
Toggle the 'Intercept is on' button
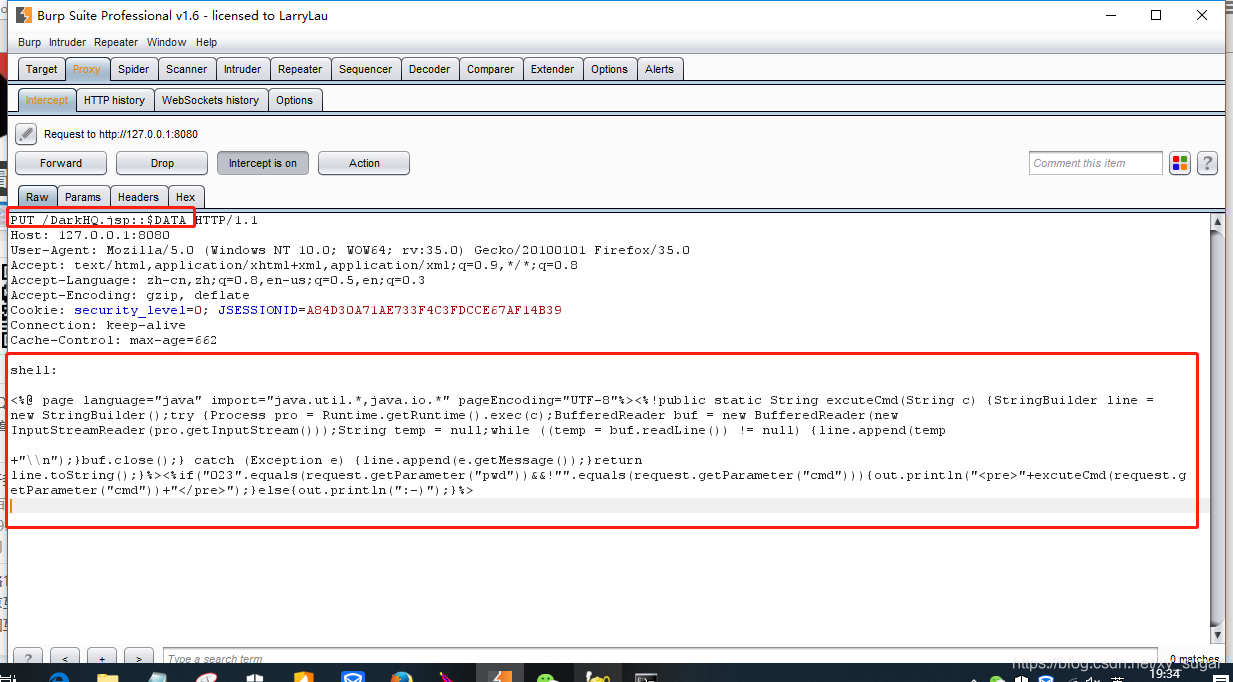263,163
